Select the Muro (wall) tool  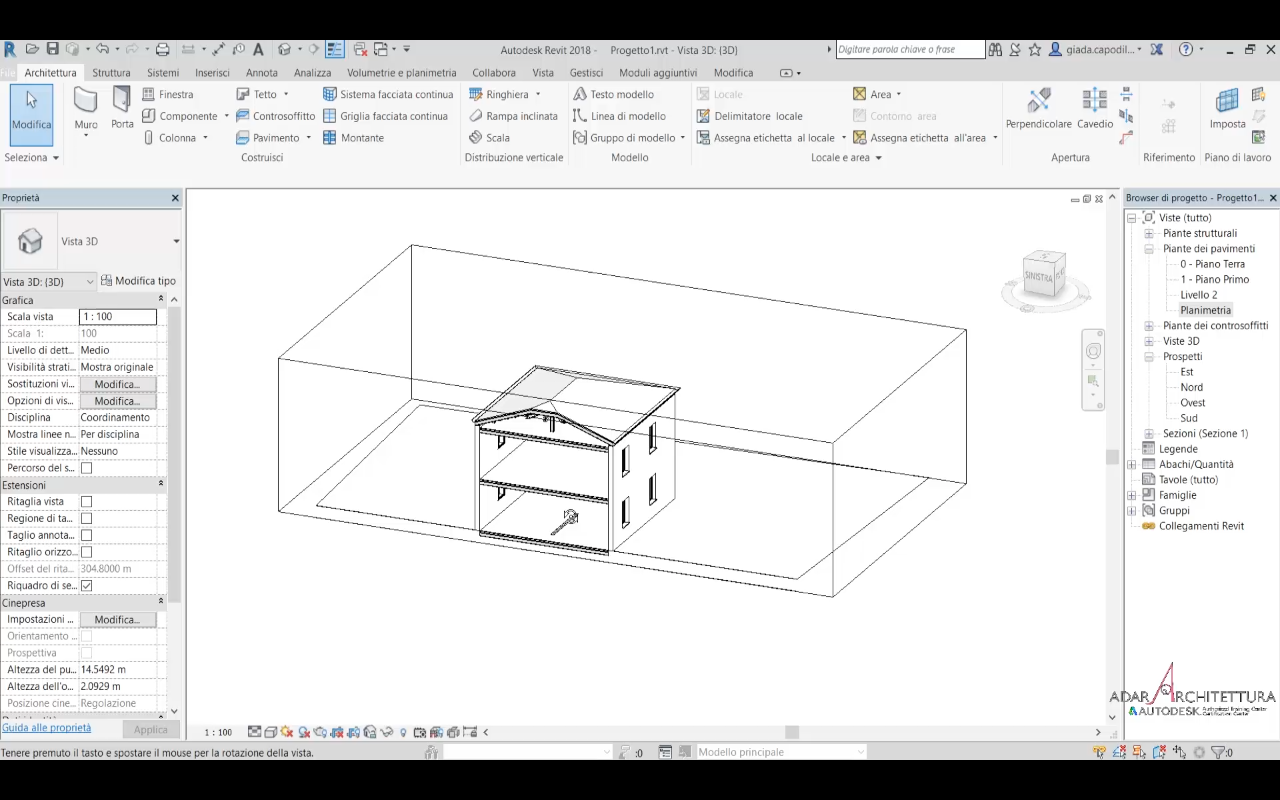pos(86,107)
